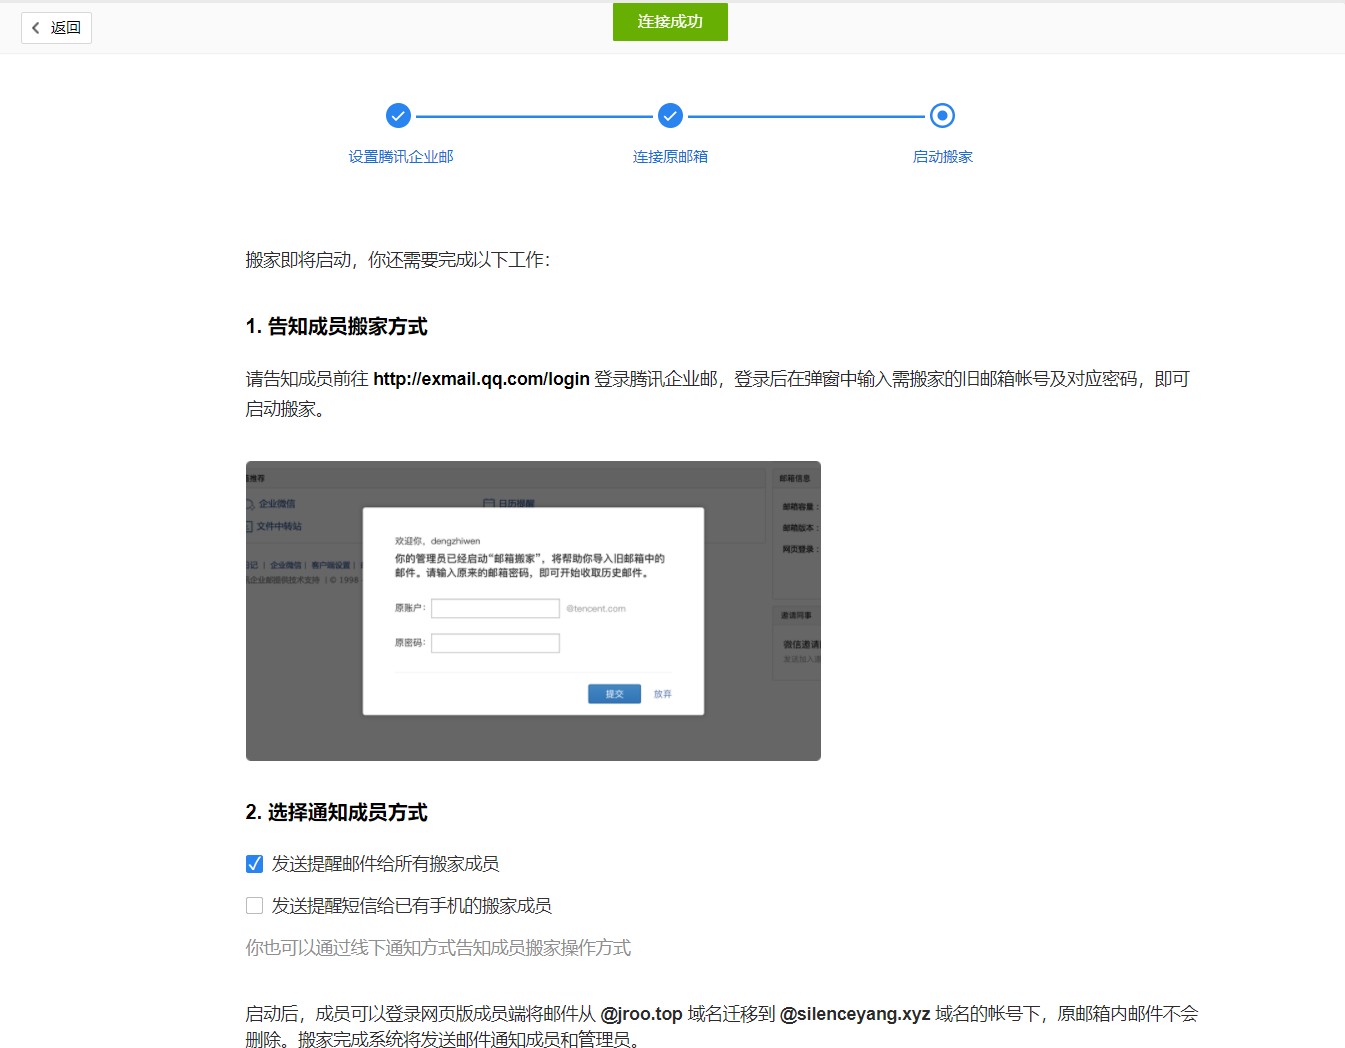
Task: Select current step icon for 启动搬家
Action: click(942, 116)
